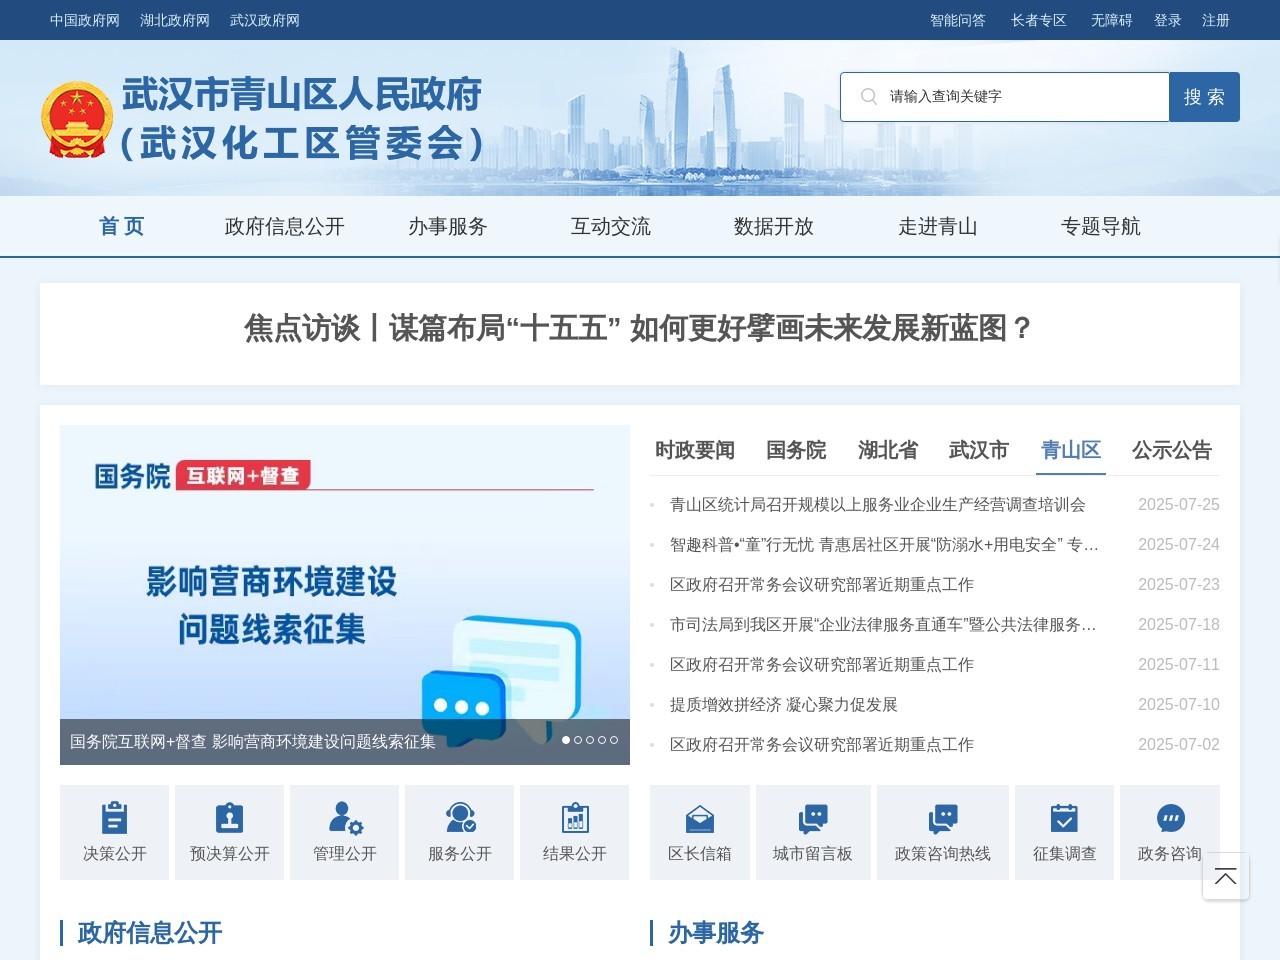
Task: Open the 管理公开 person-gear icon
Action: coord(345,818)
